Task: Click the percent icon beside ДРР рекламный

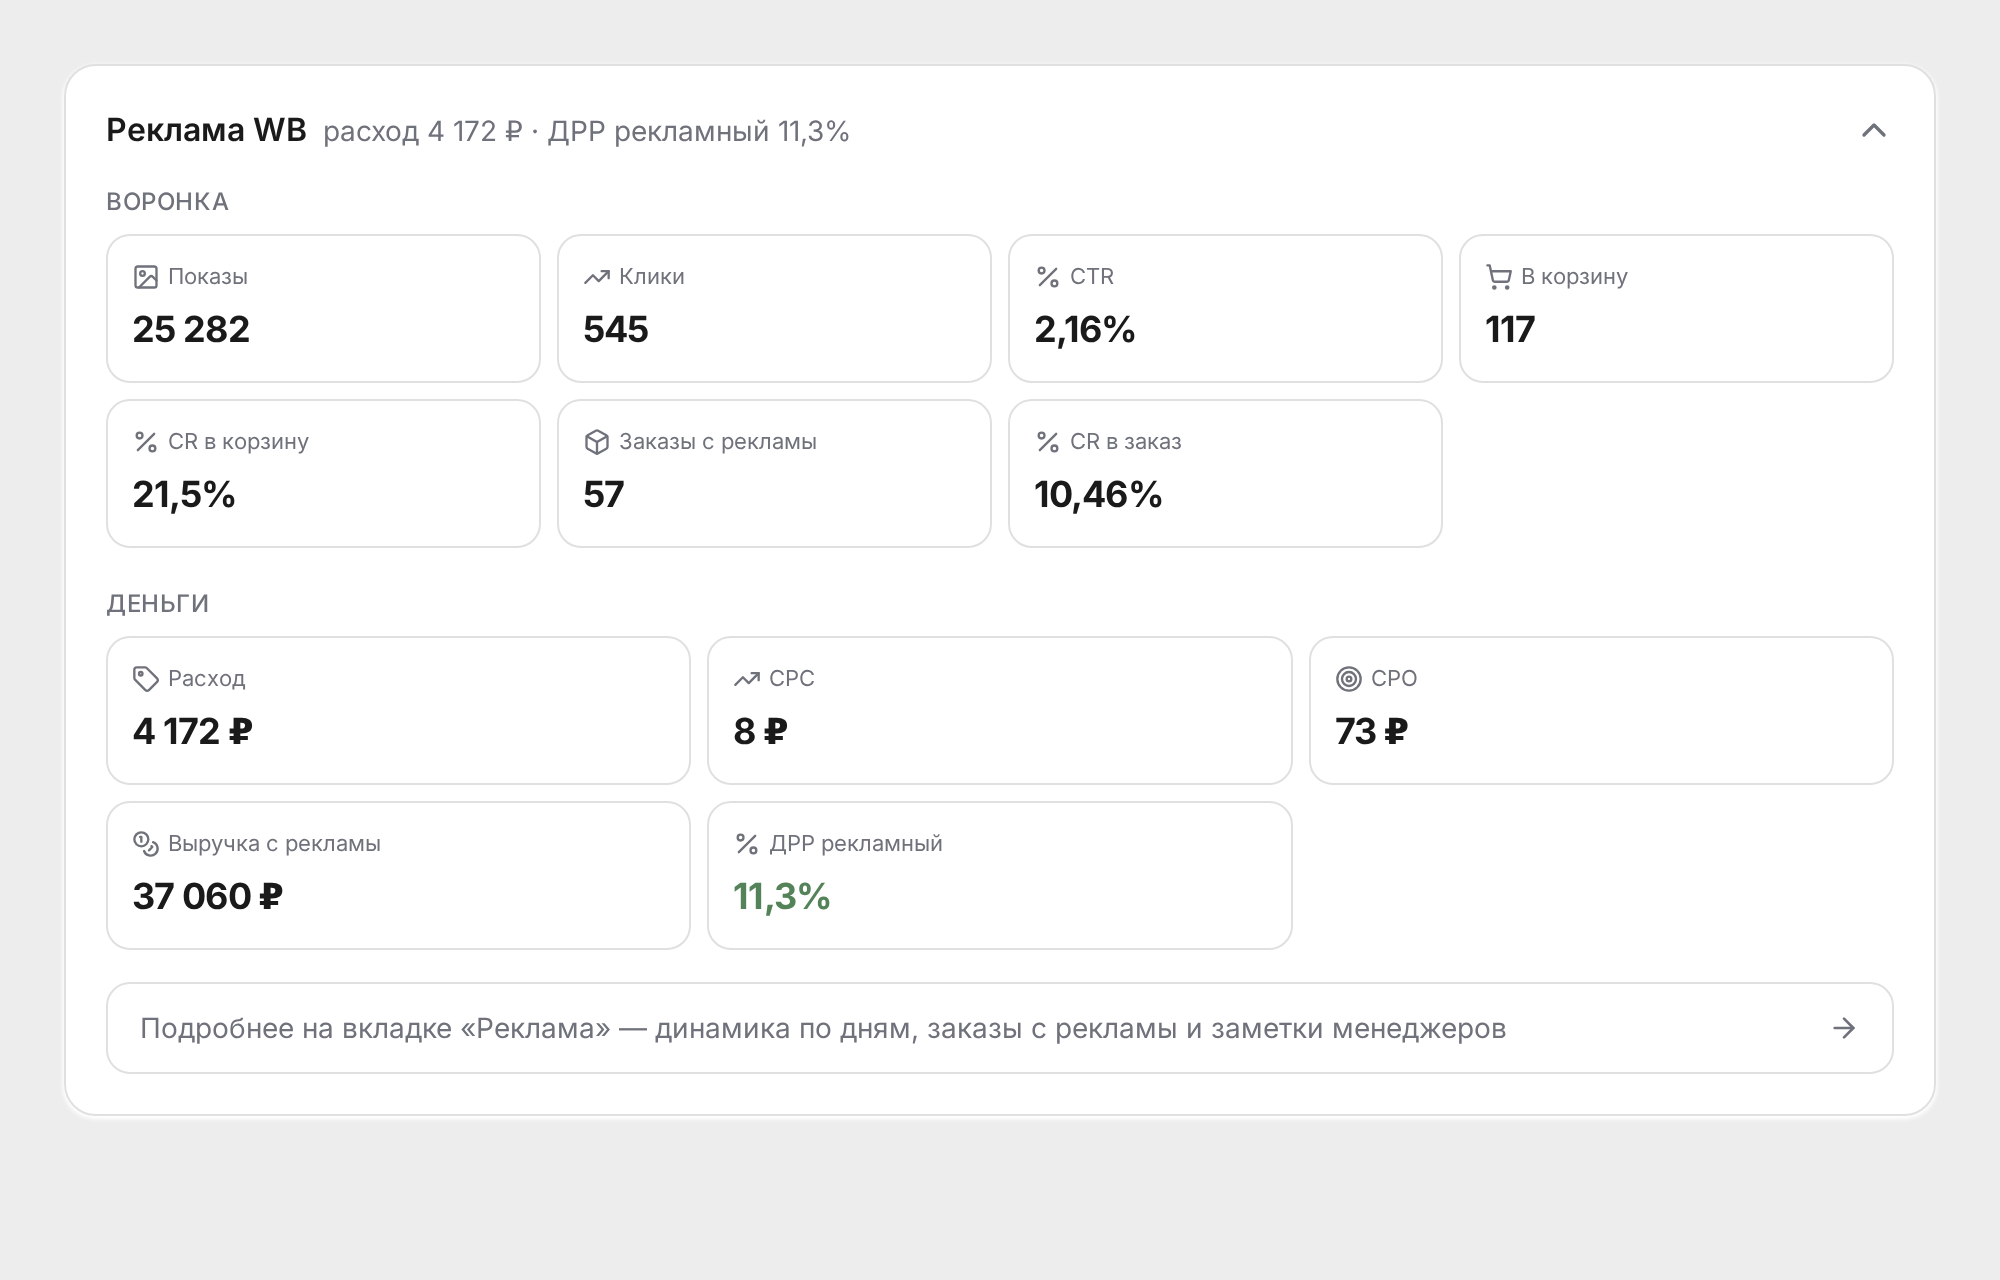Action: [x=747, y=844]
